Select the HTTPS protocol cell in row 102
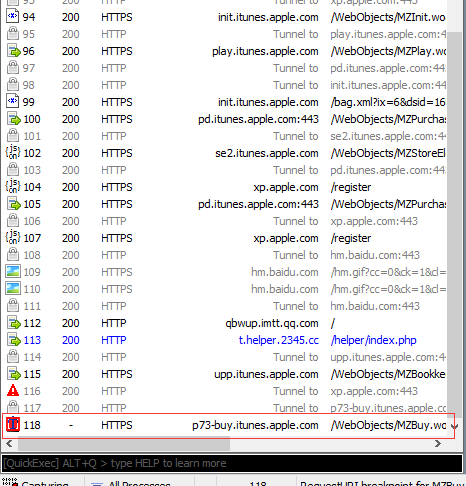The height and width of the screenshot is (486, 466). click(x=117, y=153)
